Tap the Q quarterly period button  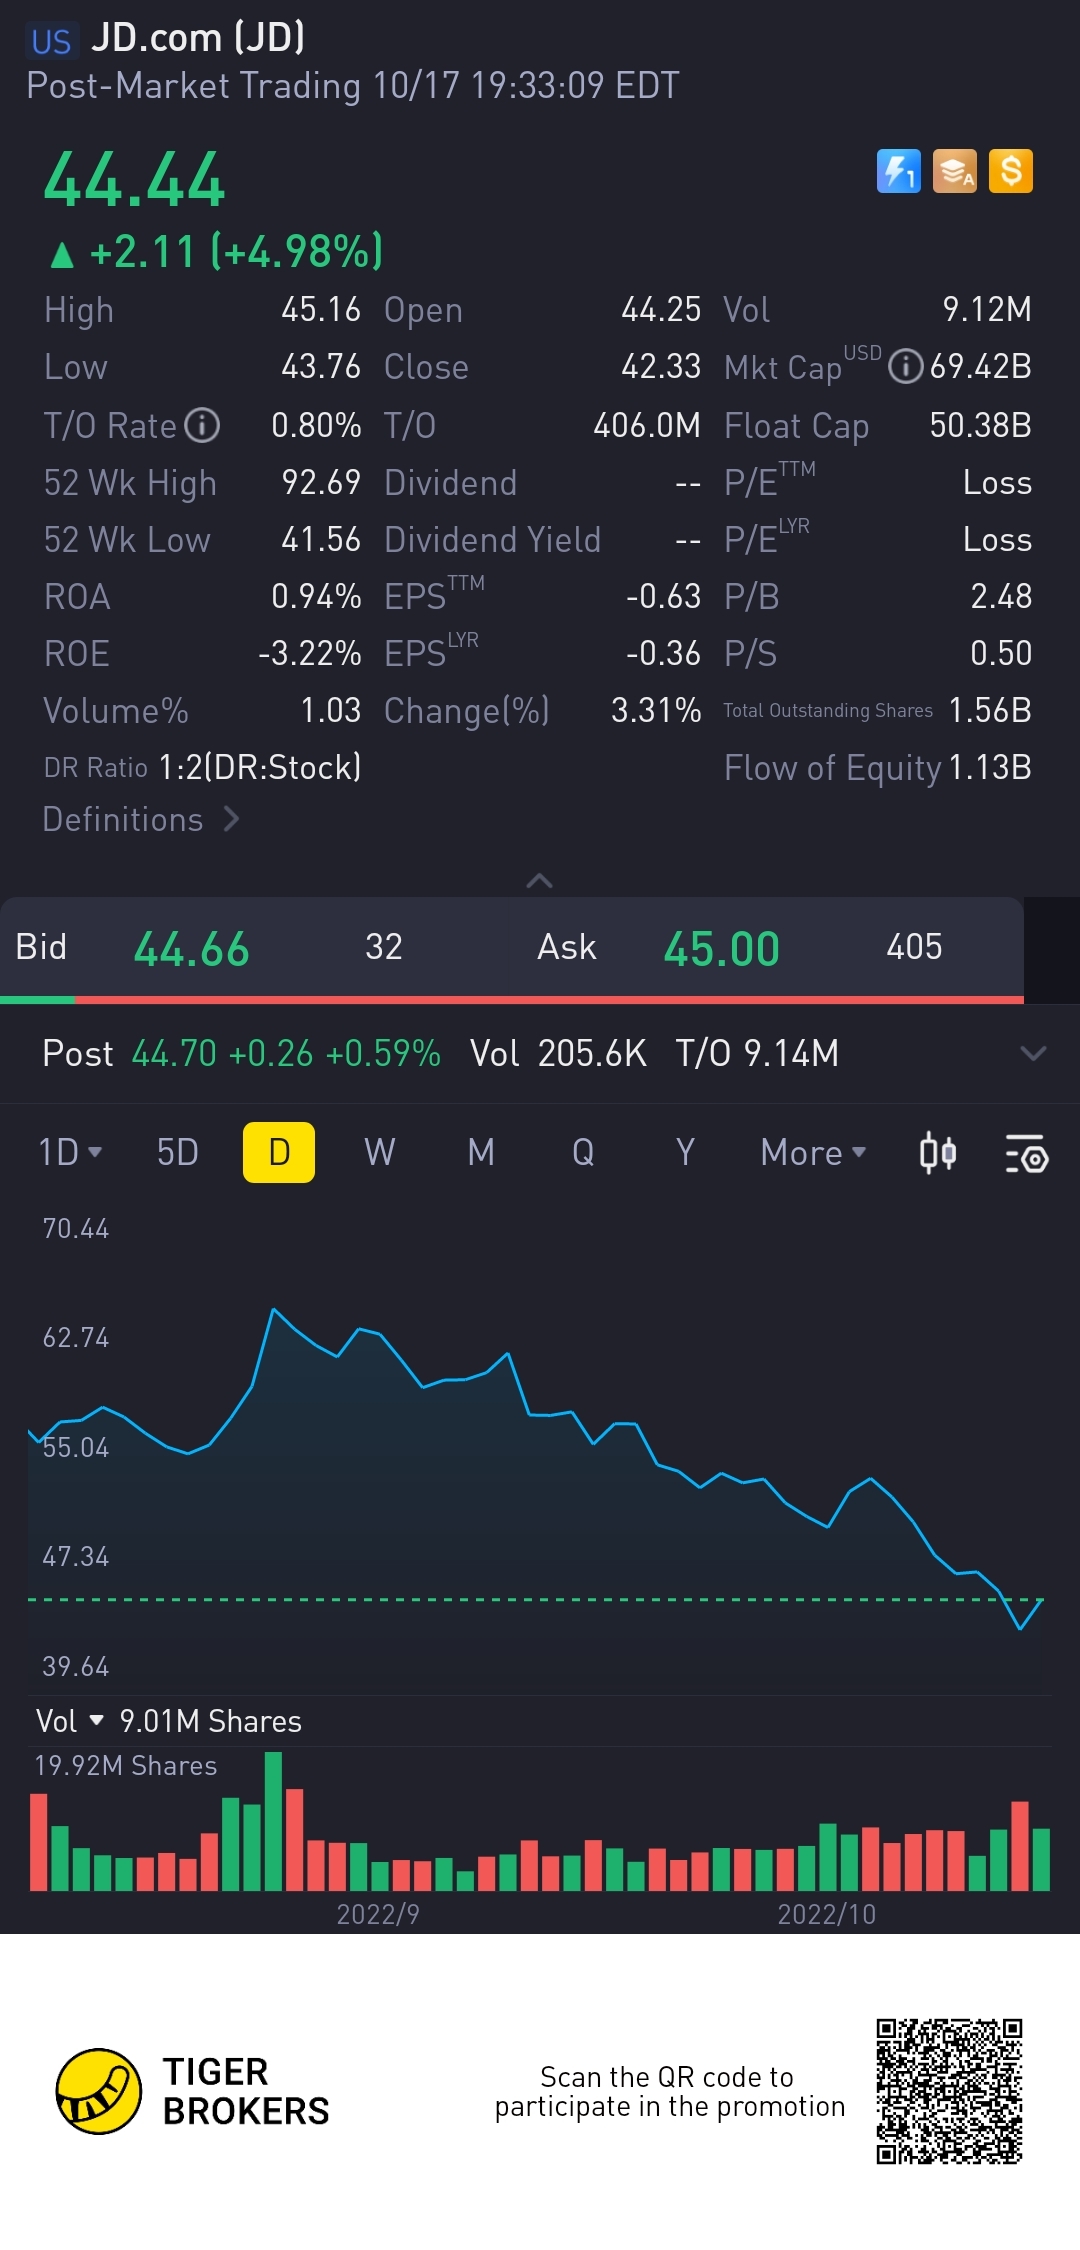click(x=583, y=1153)
